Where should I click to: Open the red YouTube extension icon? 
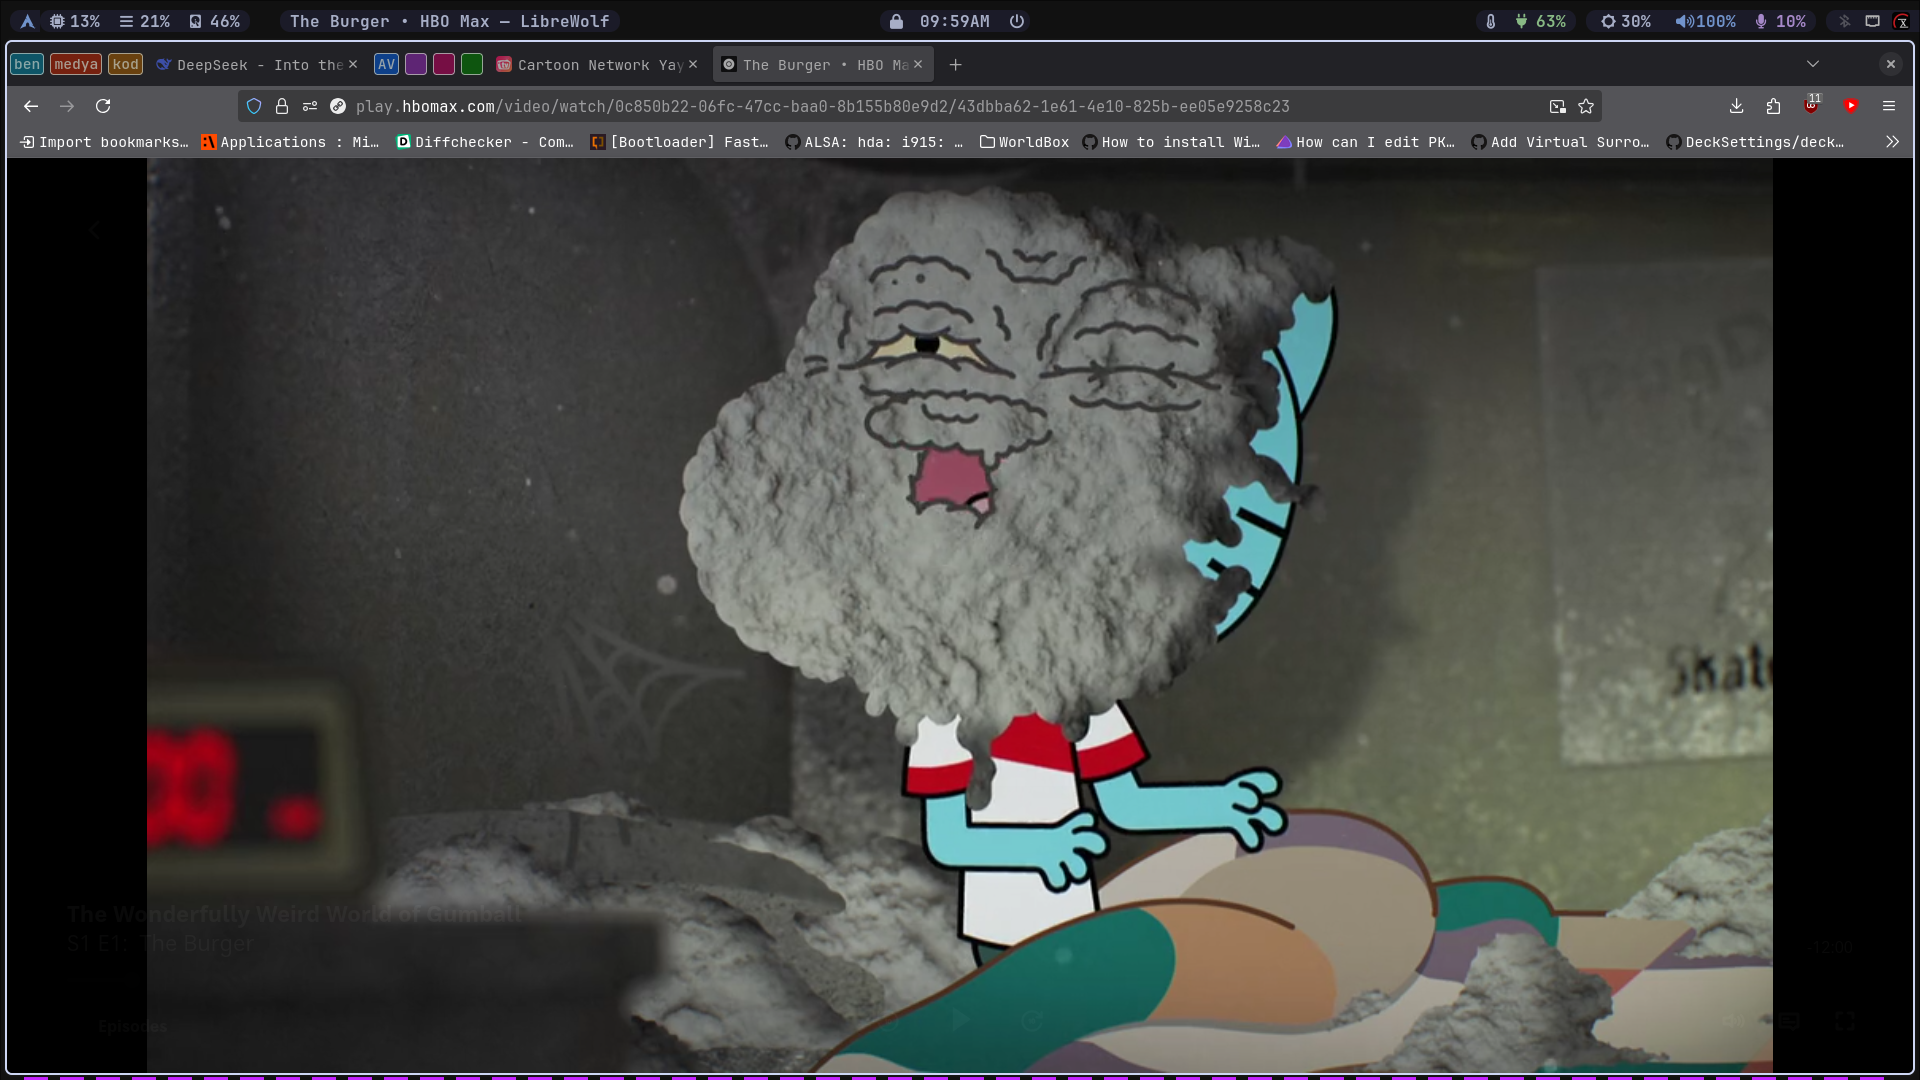[x=1851, y=106]
